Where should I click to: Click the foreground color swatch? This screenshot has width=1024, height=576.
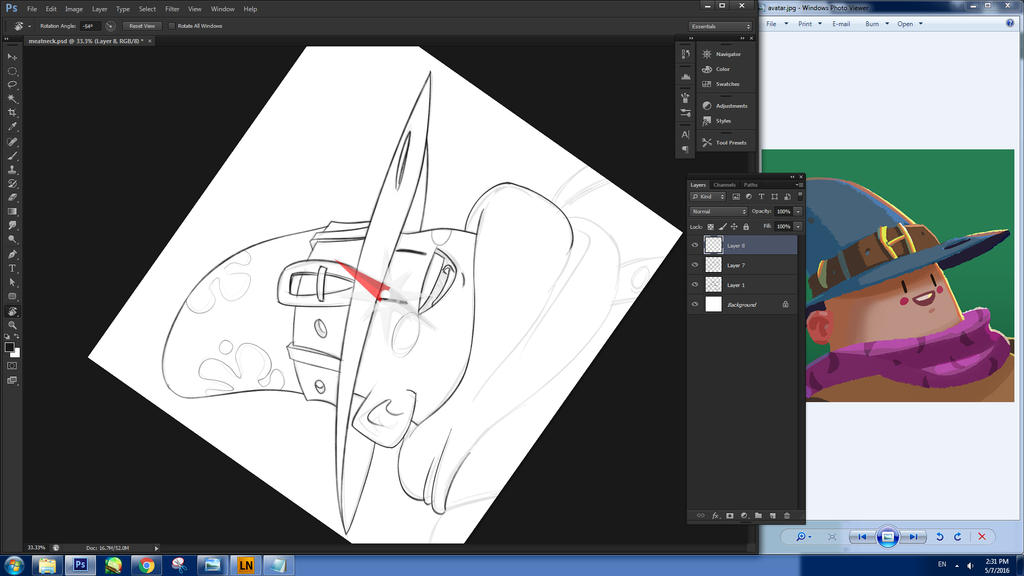point(9,347)
